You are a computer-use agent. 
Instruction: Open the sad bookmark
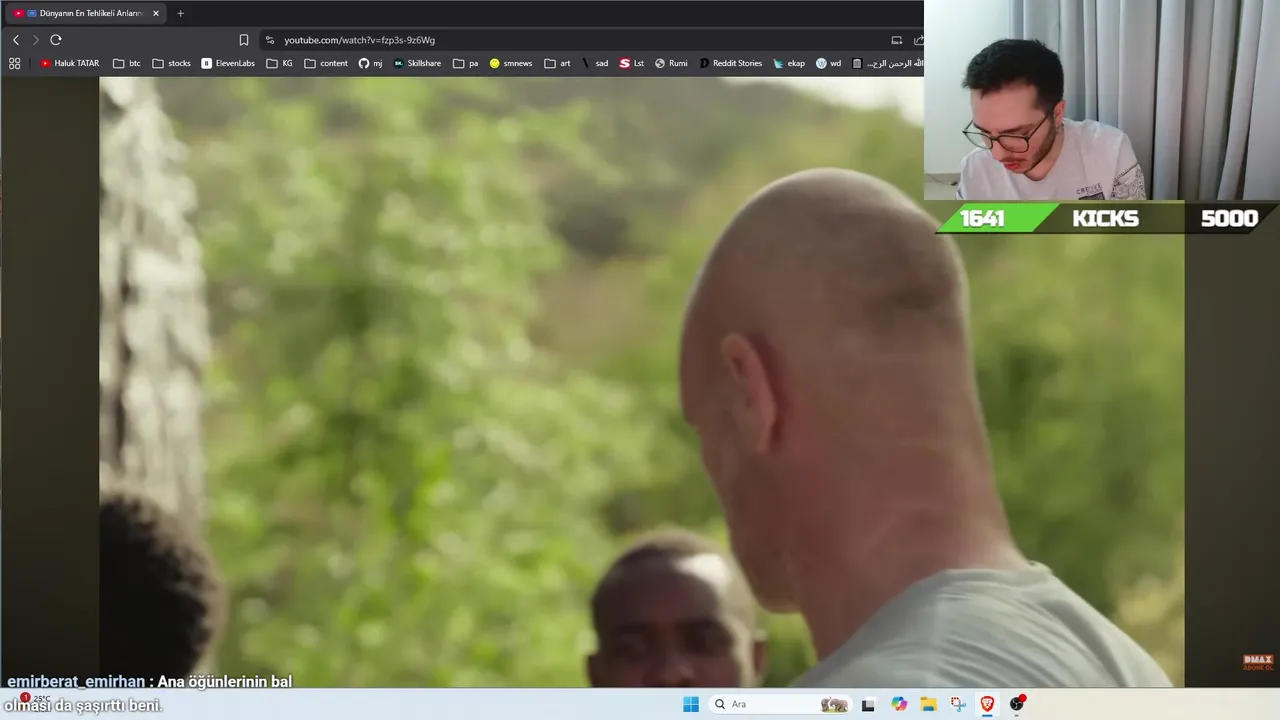[x=595, y=63]
